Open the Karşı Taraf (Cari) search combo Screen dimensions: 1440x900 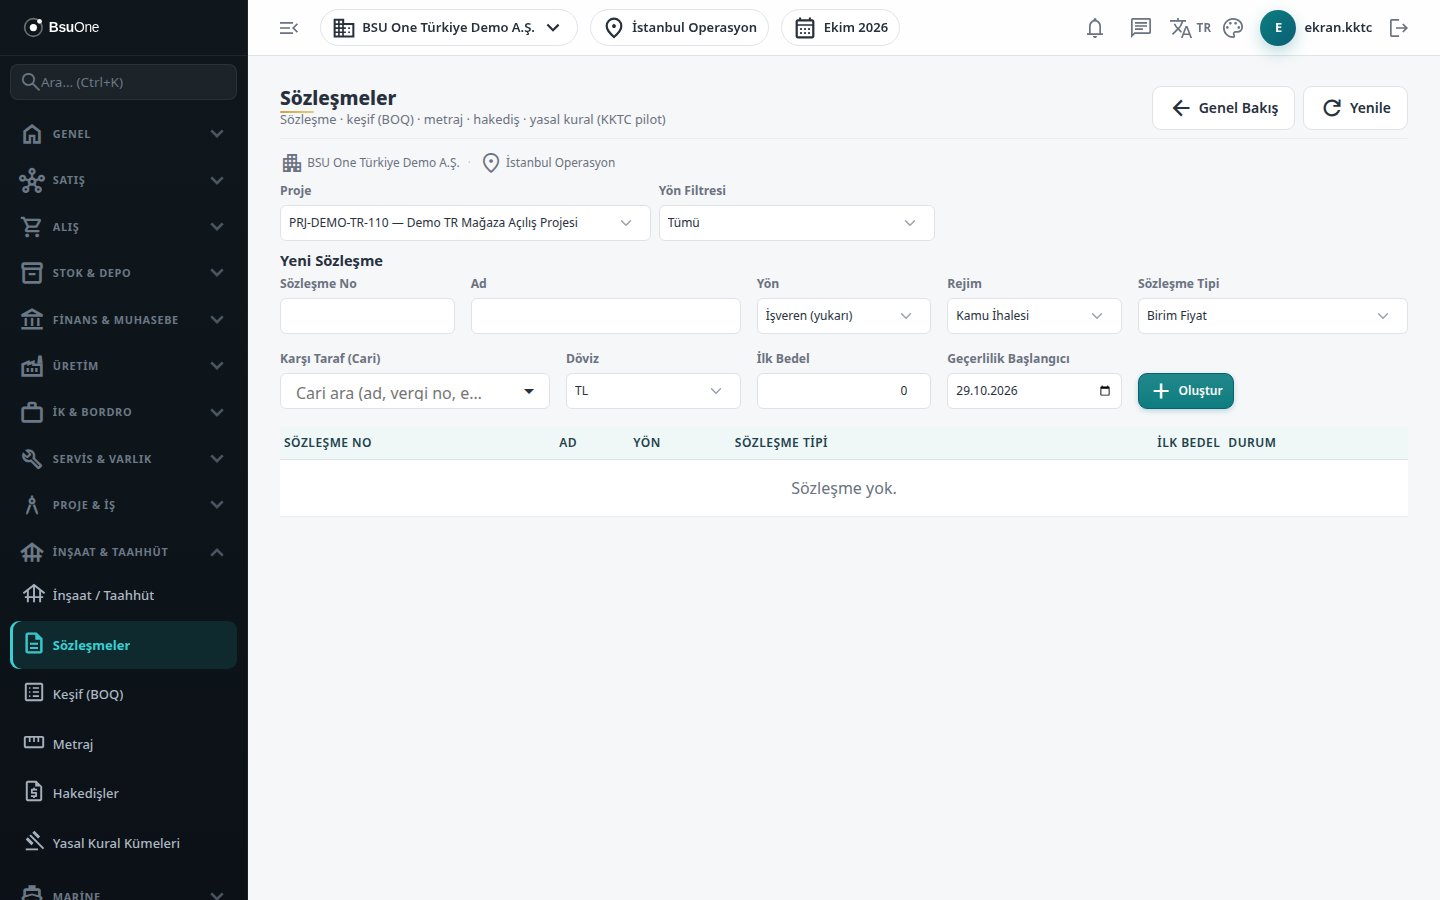pos(415,392)
